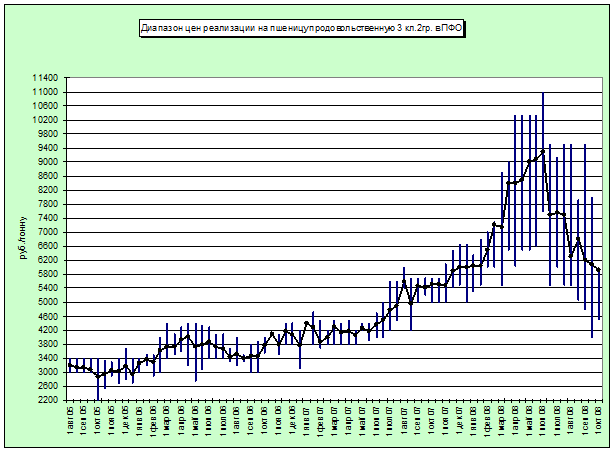Click the 6200 label on the Y axis
The width and height of the screenshot is (615, 452).
[48, 260]
